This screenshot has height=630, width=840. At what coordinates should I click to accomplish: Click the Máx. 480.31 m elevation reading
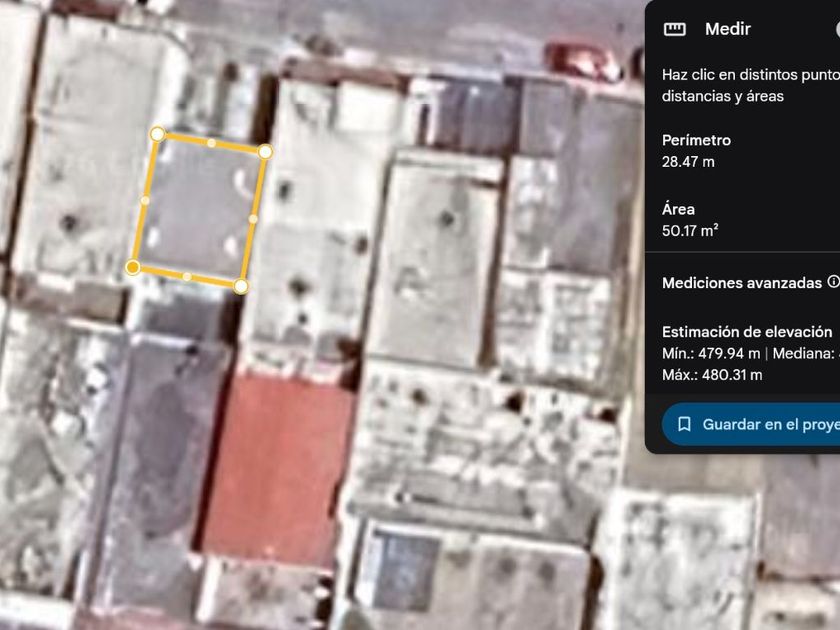[x=712, y=375]
